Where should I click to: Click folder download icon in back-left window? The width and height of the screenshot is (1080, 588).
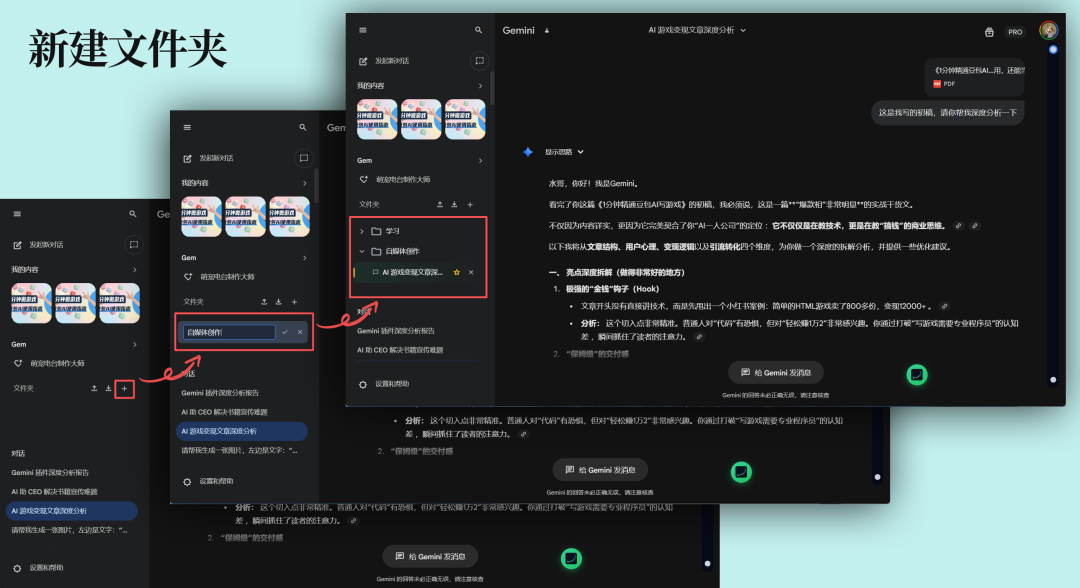pyautogui.click(x=108, y=388)
